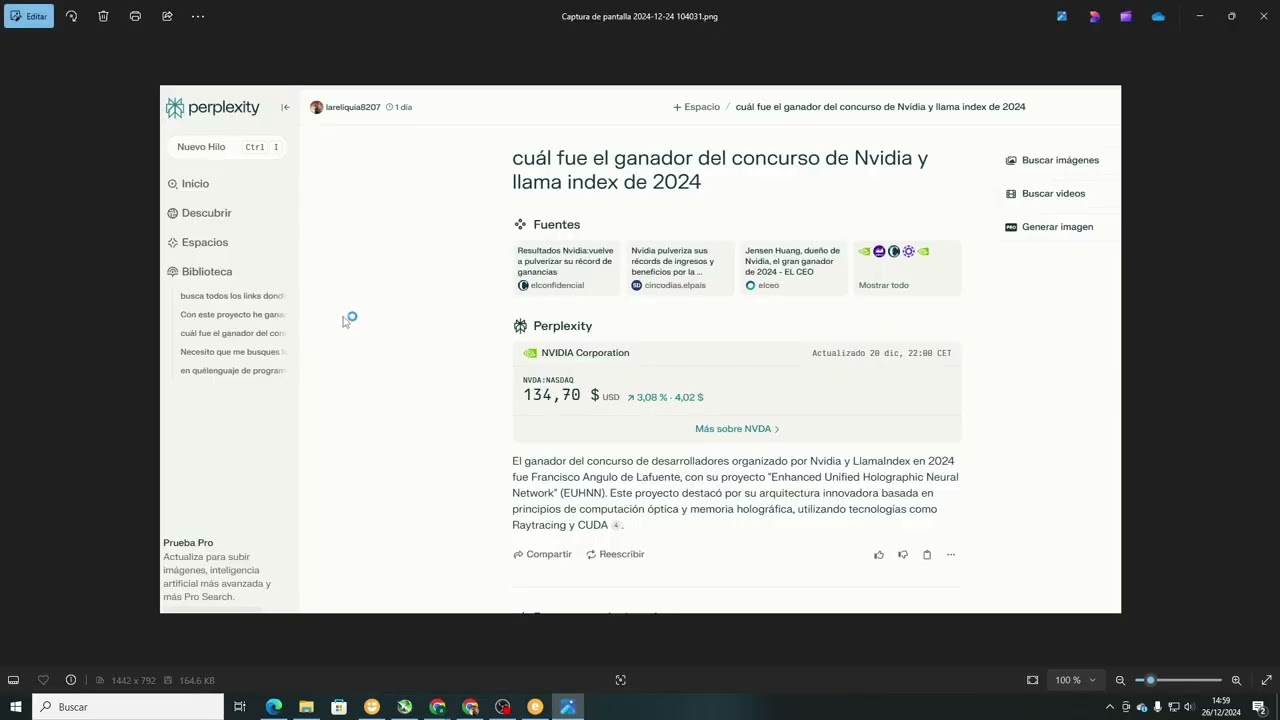Click the Nuevo Hilo button
The height and width of the screenshot is (720, 1280).
[227, 147]
